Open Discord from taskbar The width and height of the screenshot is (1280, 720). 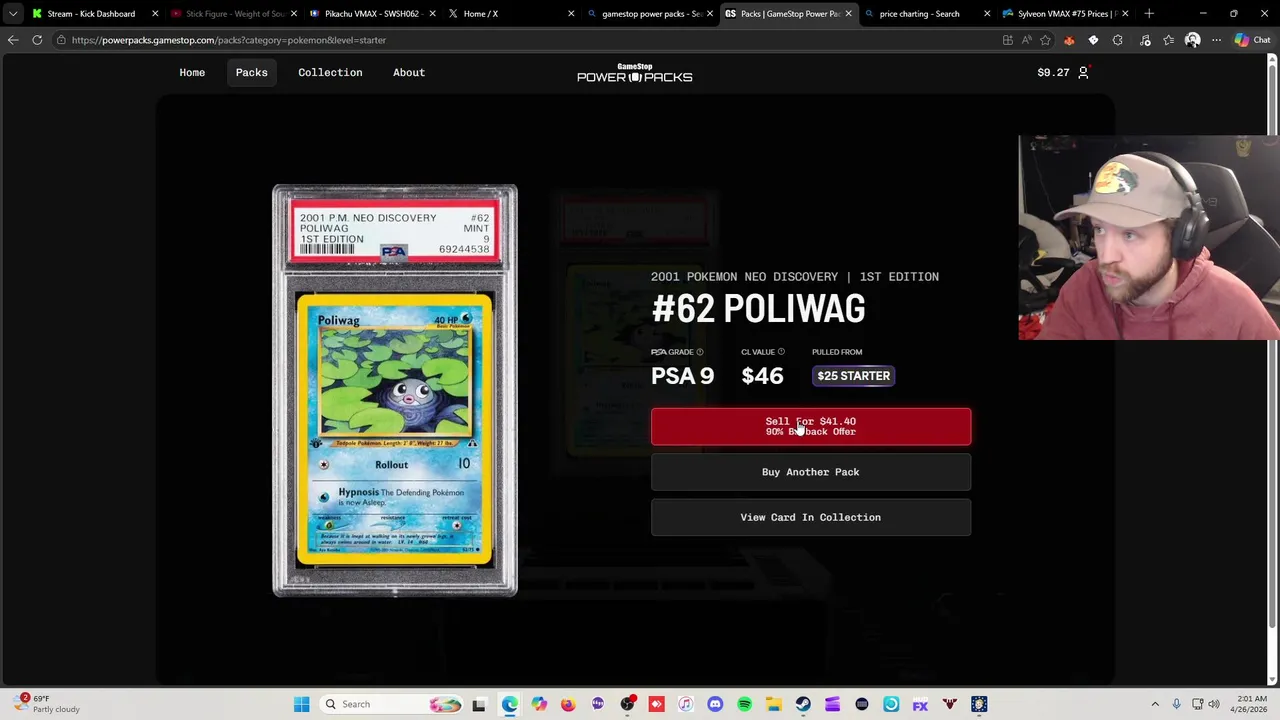(715, 704)
